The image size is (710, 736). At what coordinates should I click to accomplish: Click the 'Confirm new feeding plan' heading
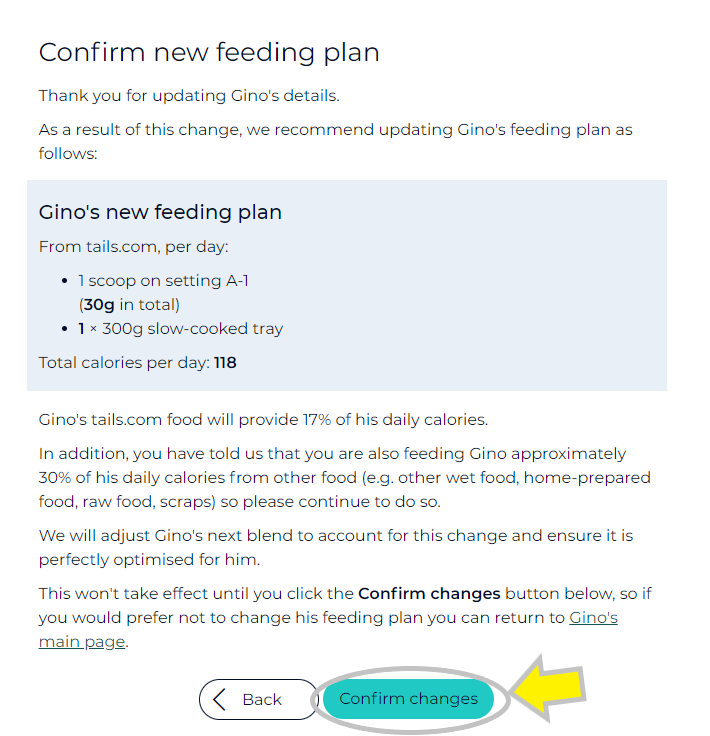pyautogui.click(x=209, y=52)
